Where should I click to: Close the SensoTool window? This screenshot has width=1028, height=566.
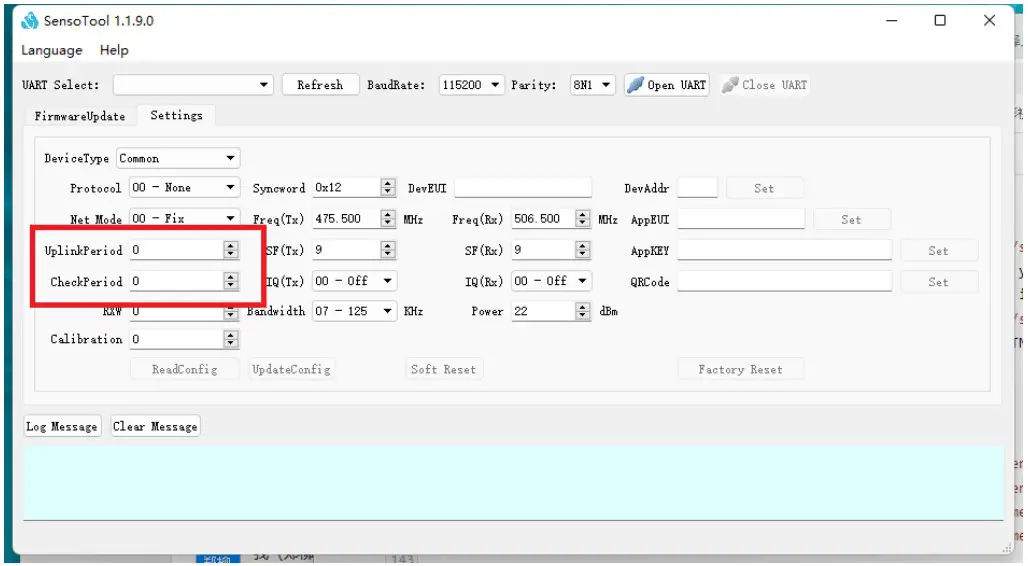tap(989, 20)
